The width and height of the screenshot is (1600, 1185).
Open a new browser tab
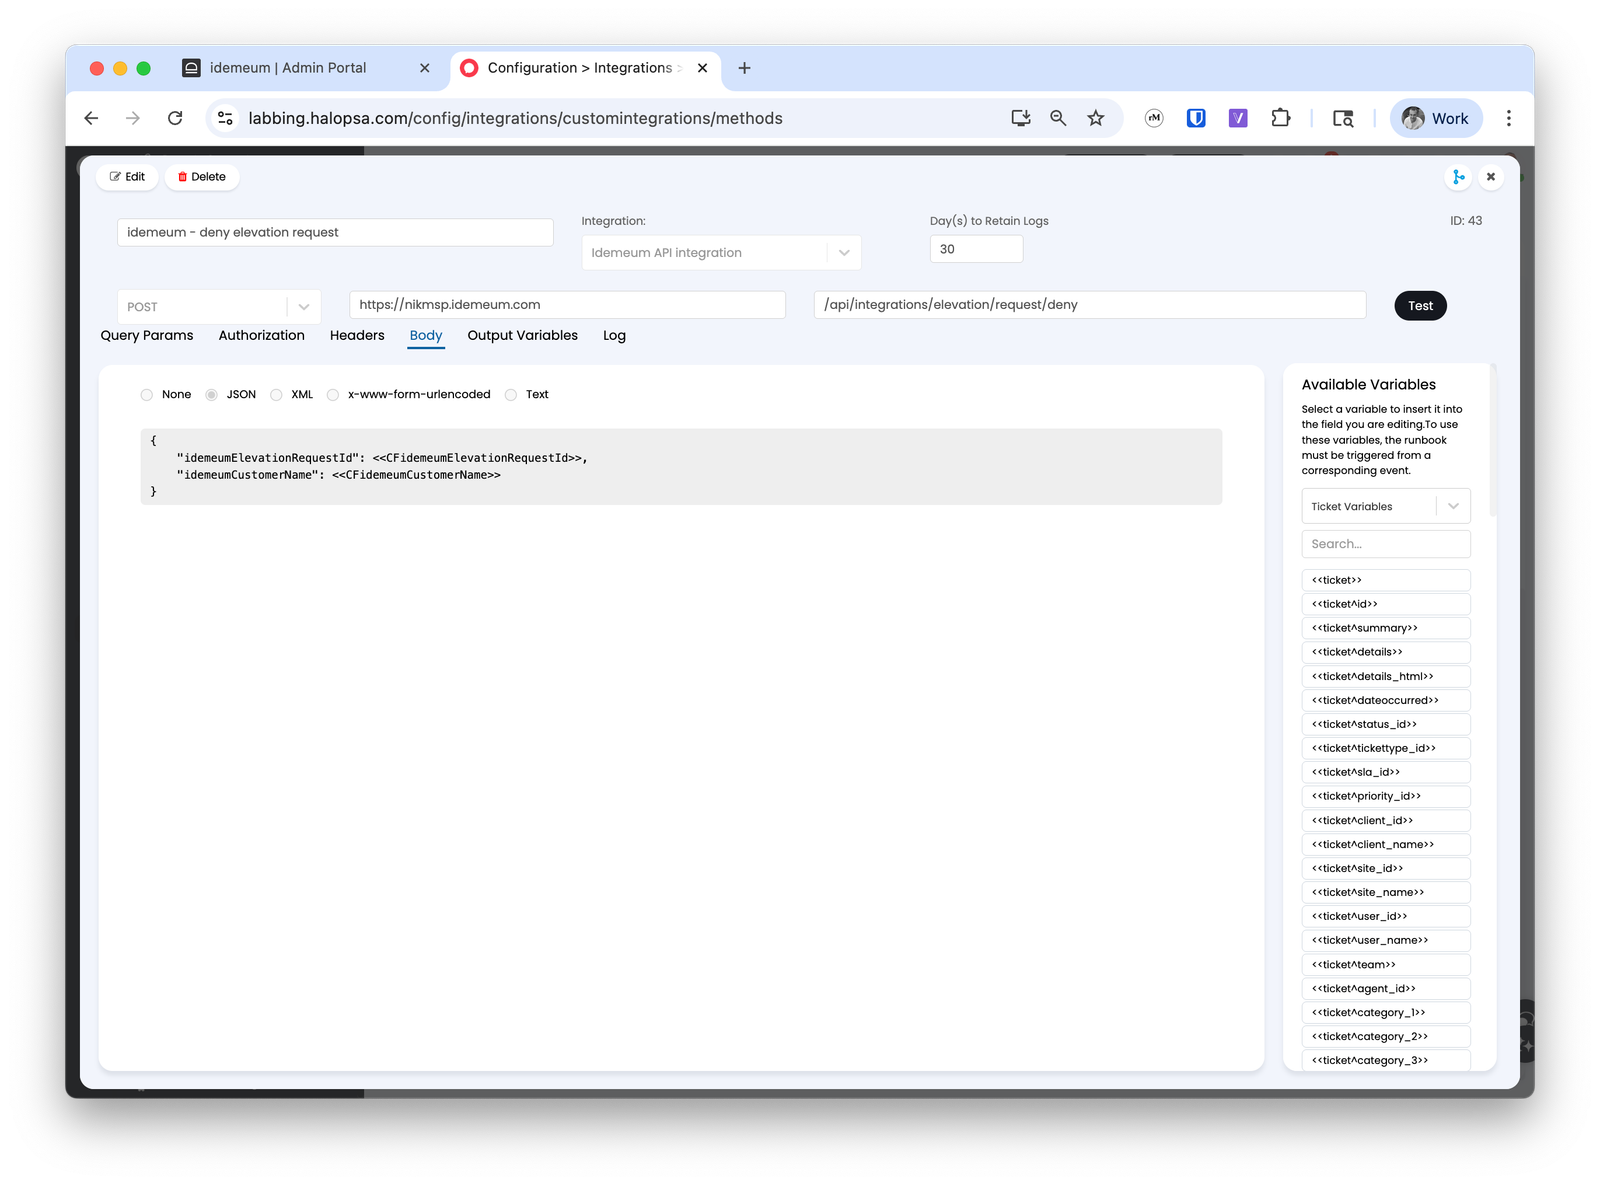pyautogui.click(x=744, y=68)
